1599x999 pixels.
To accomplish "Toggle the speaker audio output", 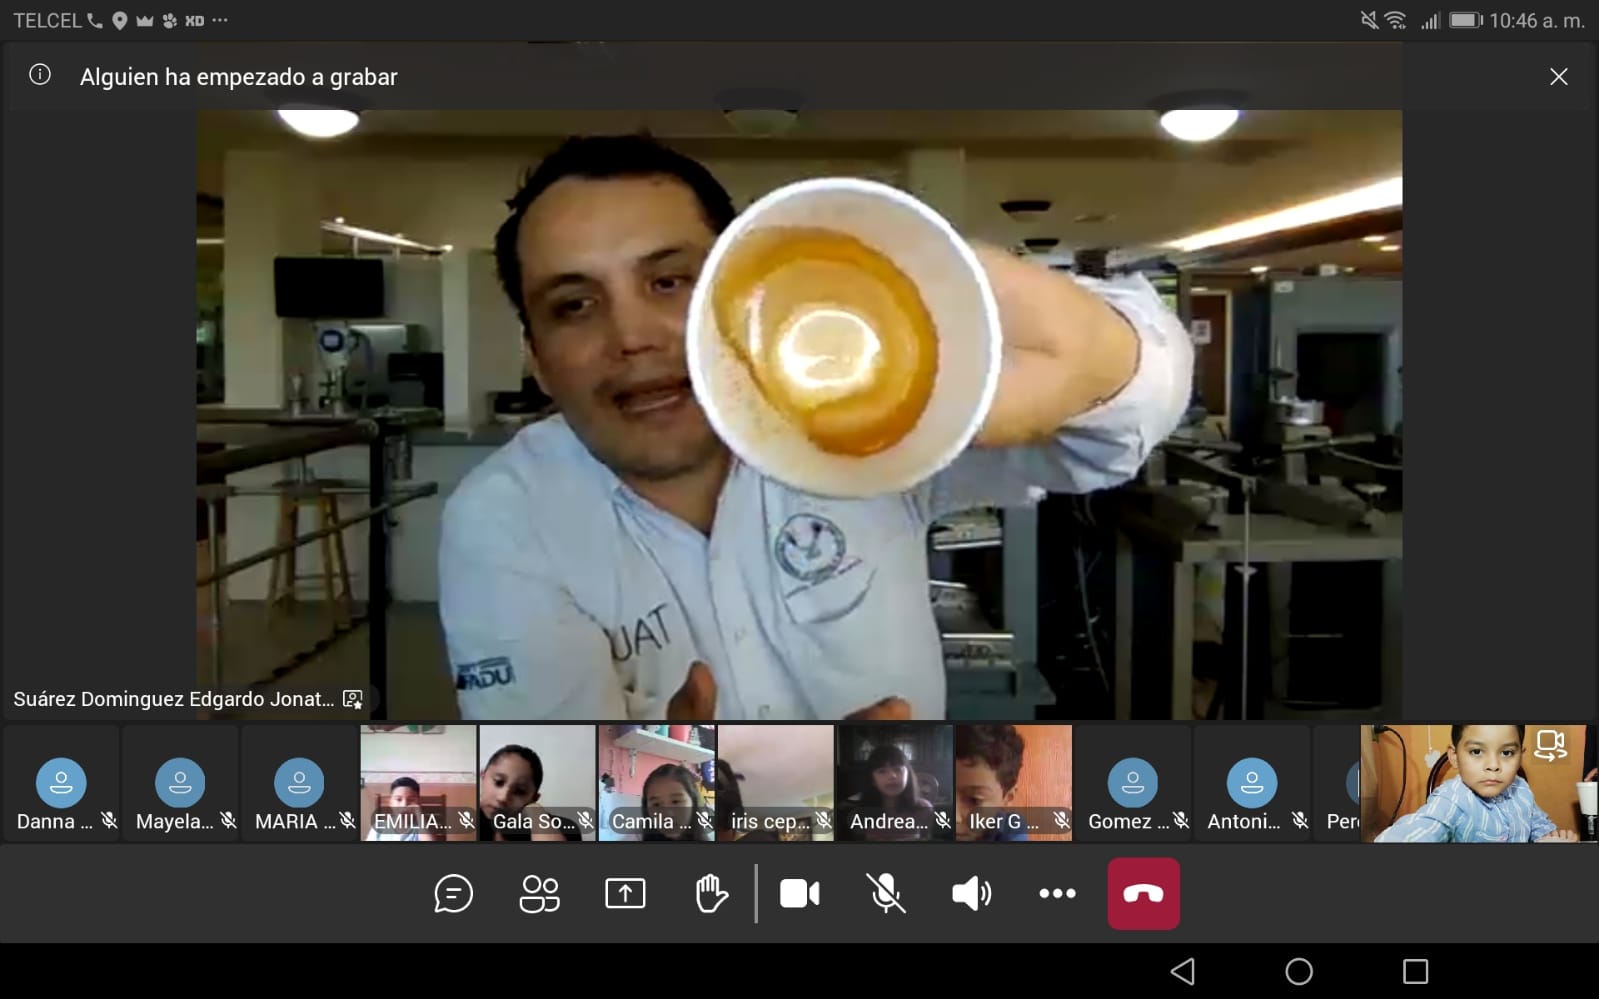I will (x=971, y=893).
